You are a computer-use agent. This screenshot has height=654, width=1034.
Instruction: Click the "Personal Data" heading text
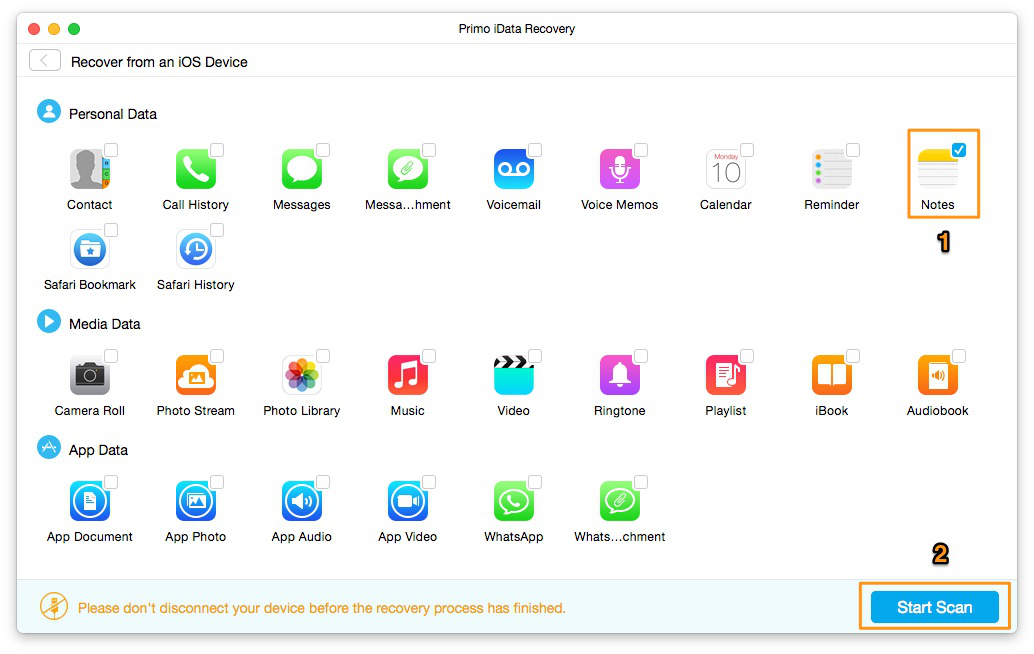click(113, 114)
